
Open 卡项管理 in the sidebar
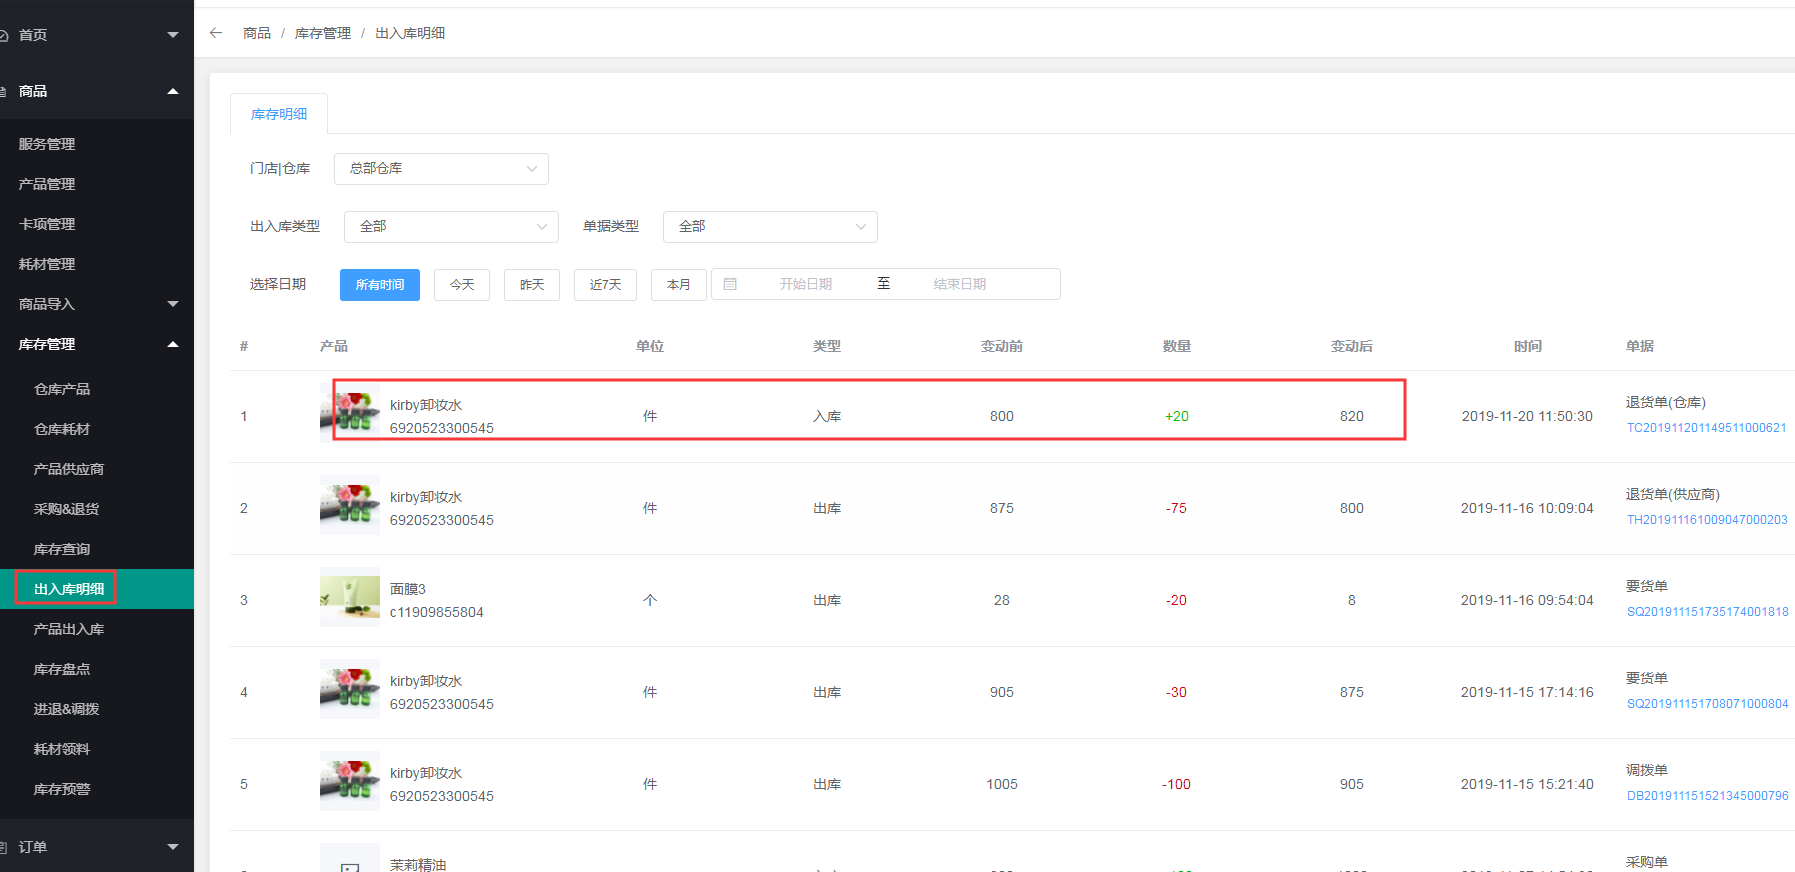tap(47, 224)
